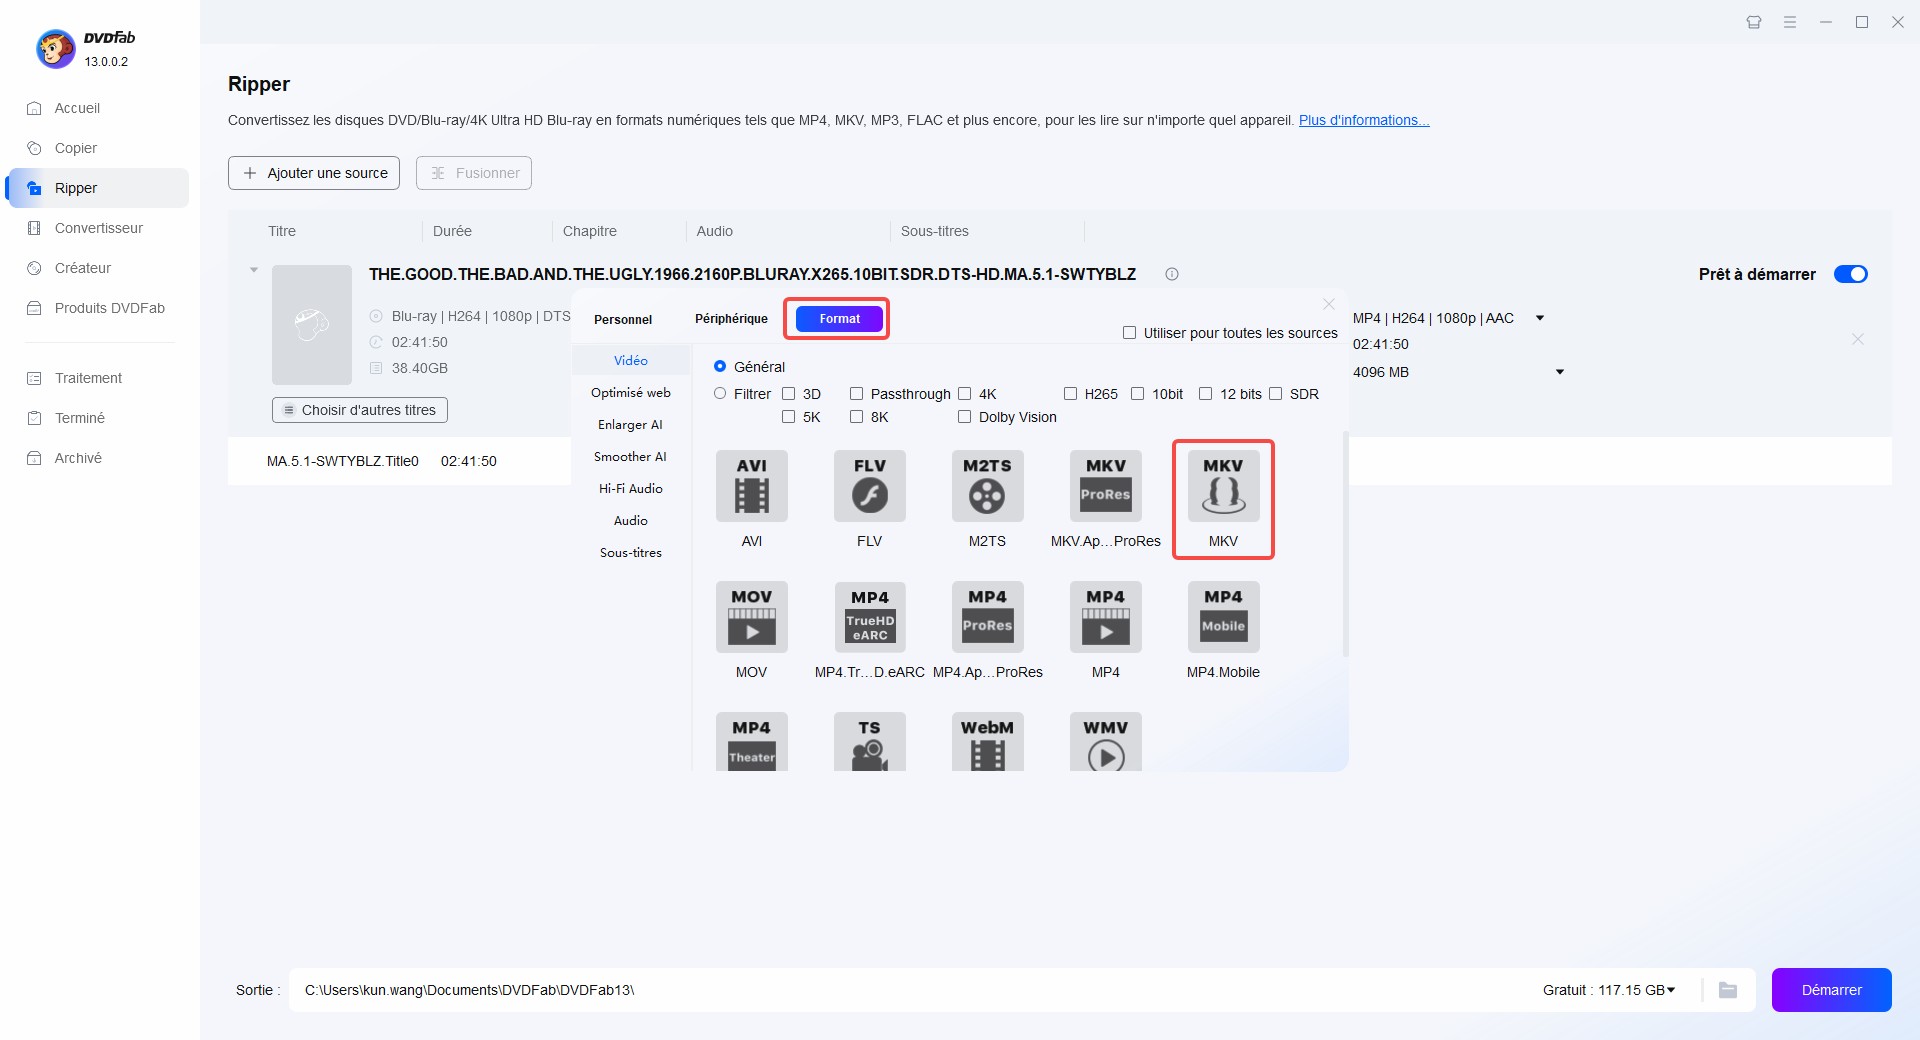Click the source info icon beside the title

[1172, 274]
